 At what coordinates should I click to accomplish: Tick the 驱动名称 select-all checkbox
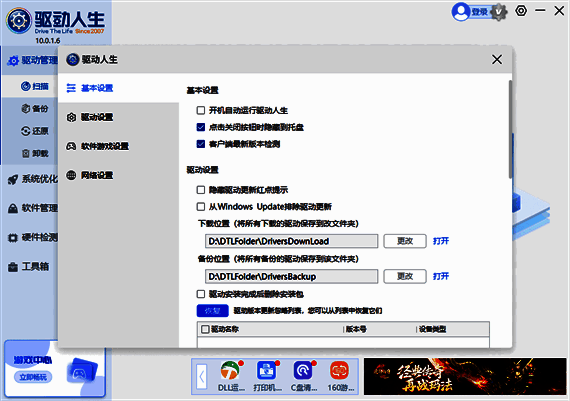[x=205, y=329]
